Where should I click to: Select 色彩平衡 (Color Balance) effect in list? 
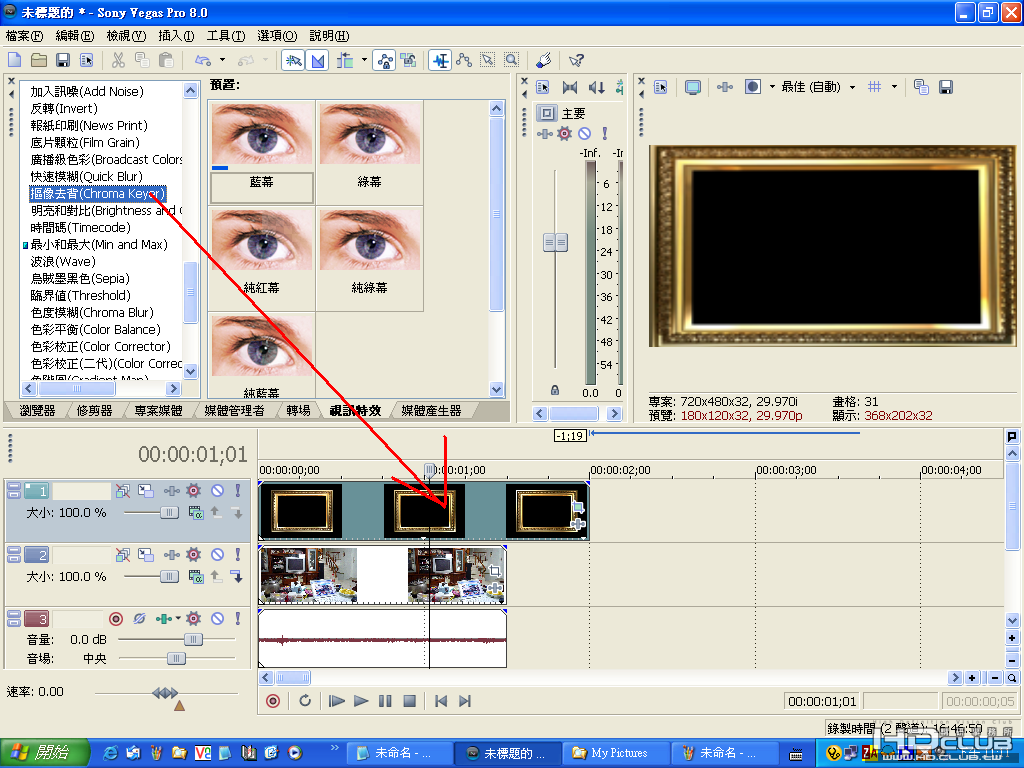click(x=95, y=329)
